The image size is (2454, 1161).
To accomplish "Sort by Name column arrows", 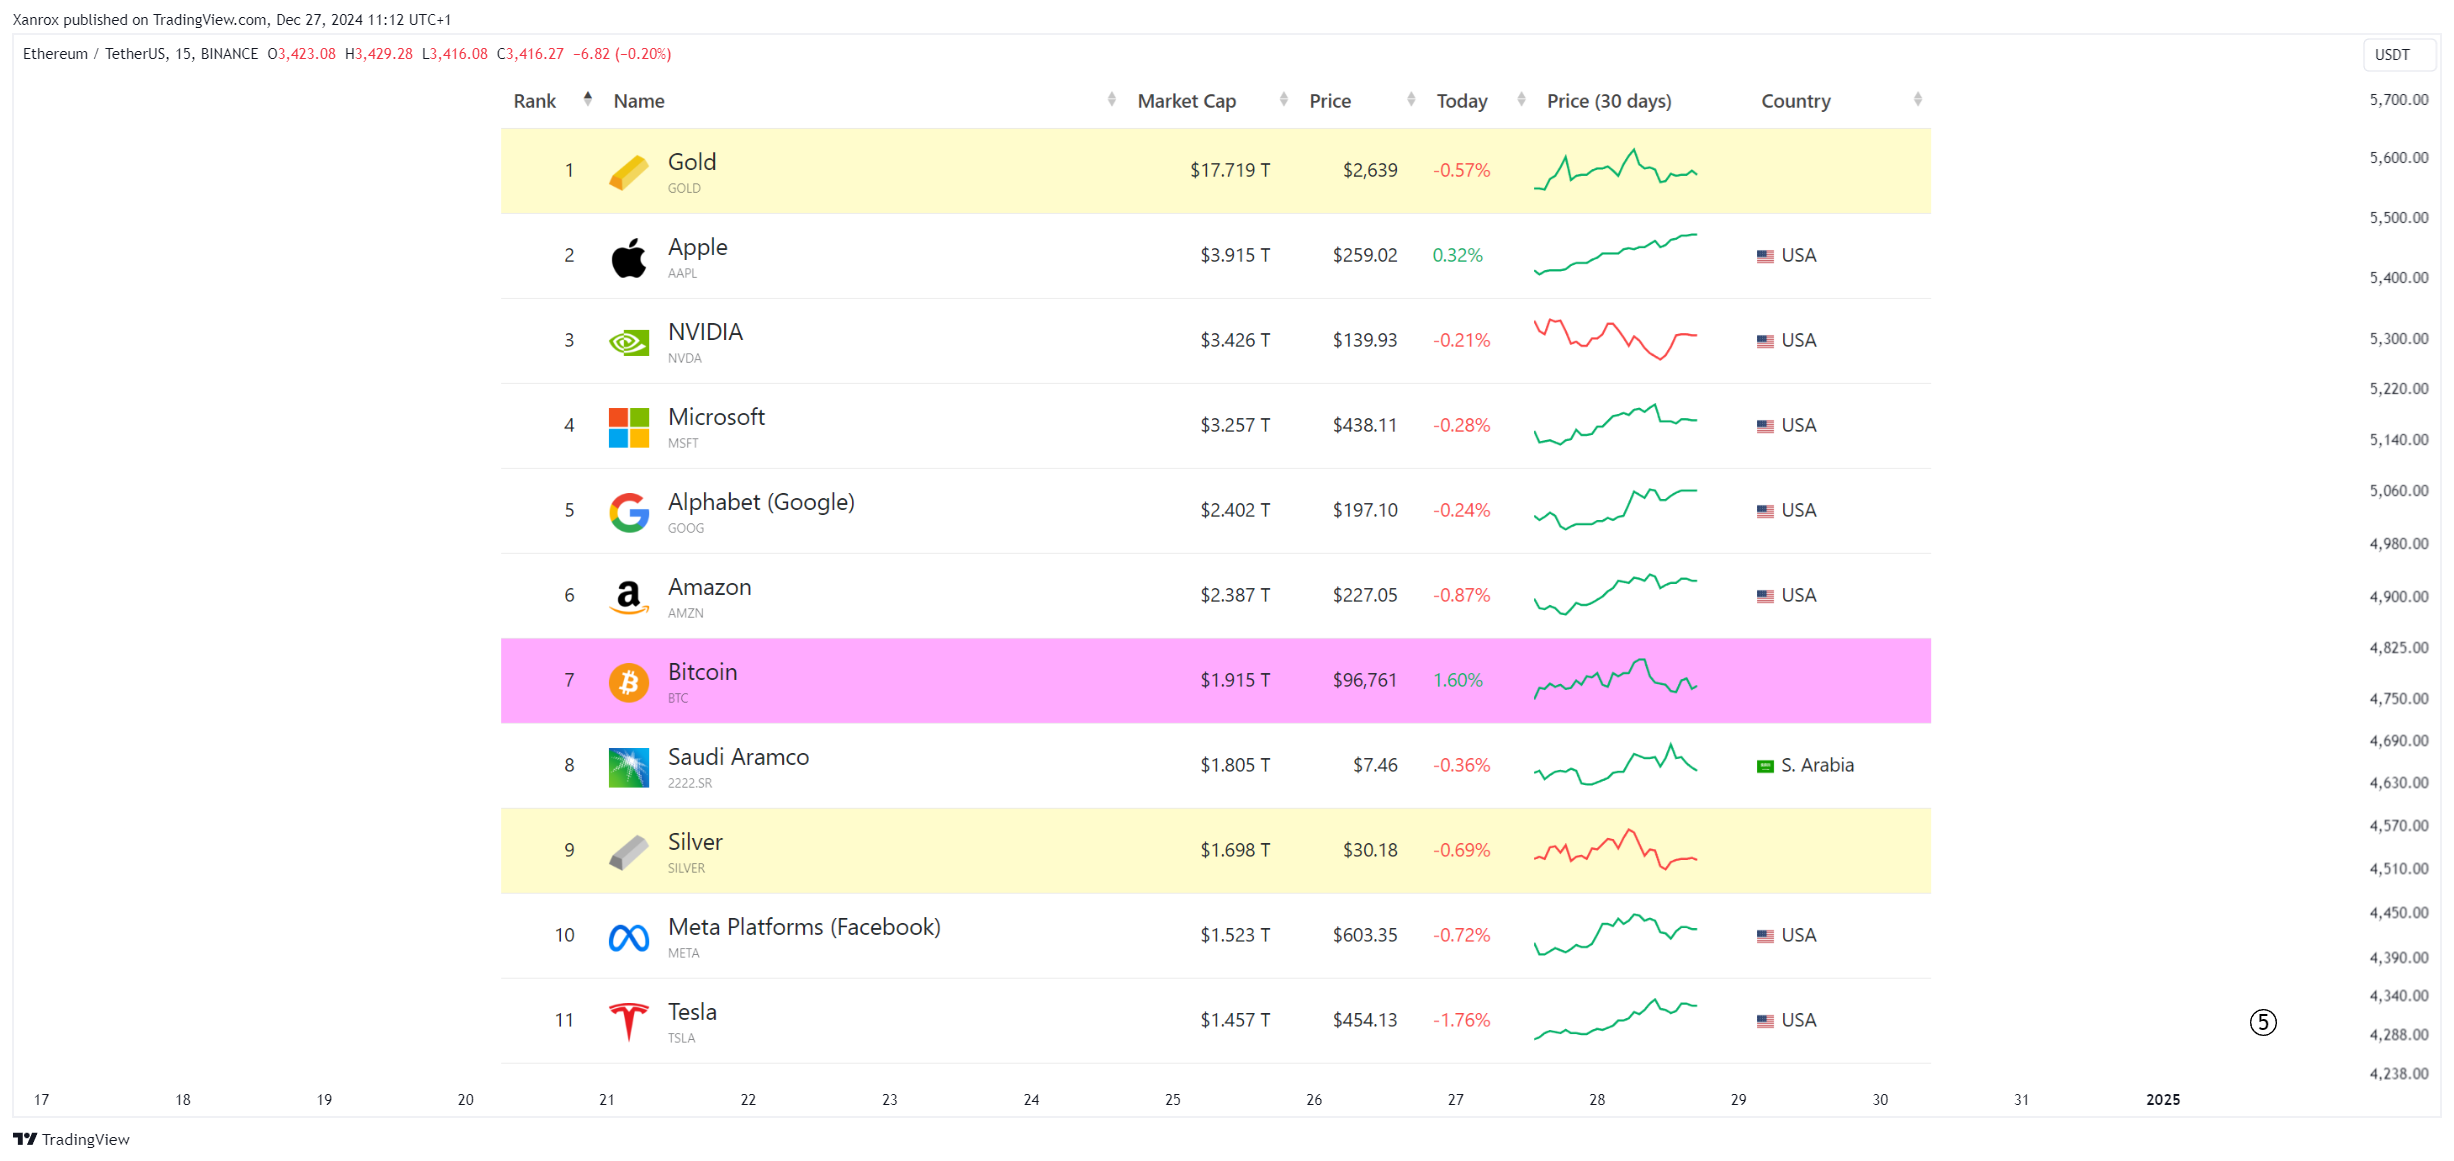I will (1111, 99).
